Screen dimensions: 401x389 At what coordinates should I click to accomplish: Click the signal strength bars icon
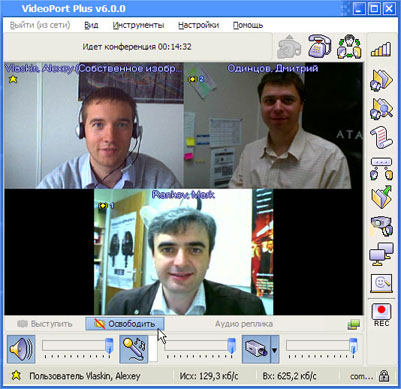point(381,49)
